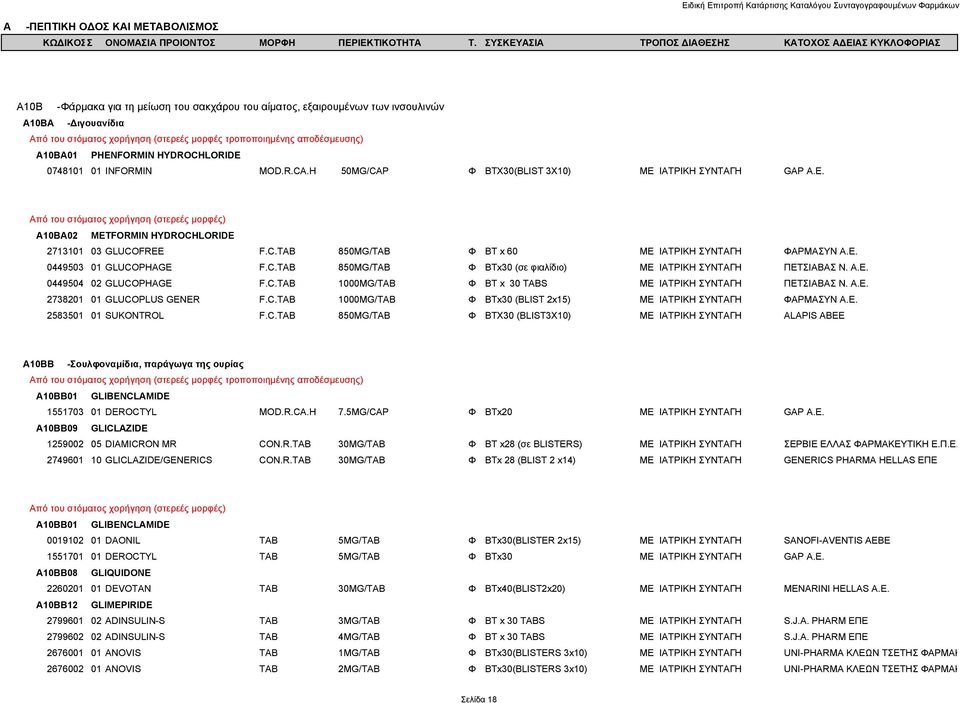Click the 50MG/CAP strength value
The width and height of the screenshot is (960, 703).
coord(364,171)
